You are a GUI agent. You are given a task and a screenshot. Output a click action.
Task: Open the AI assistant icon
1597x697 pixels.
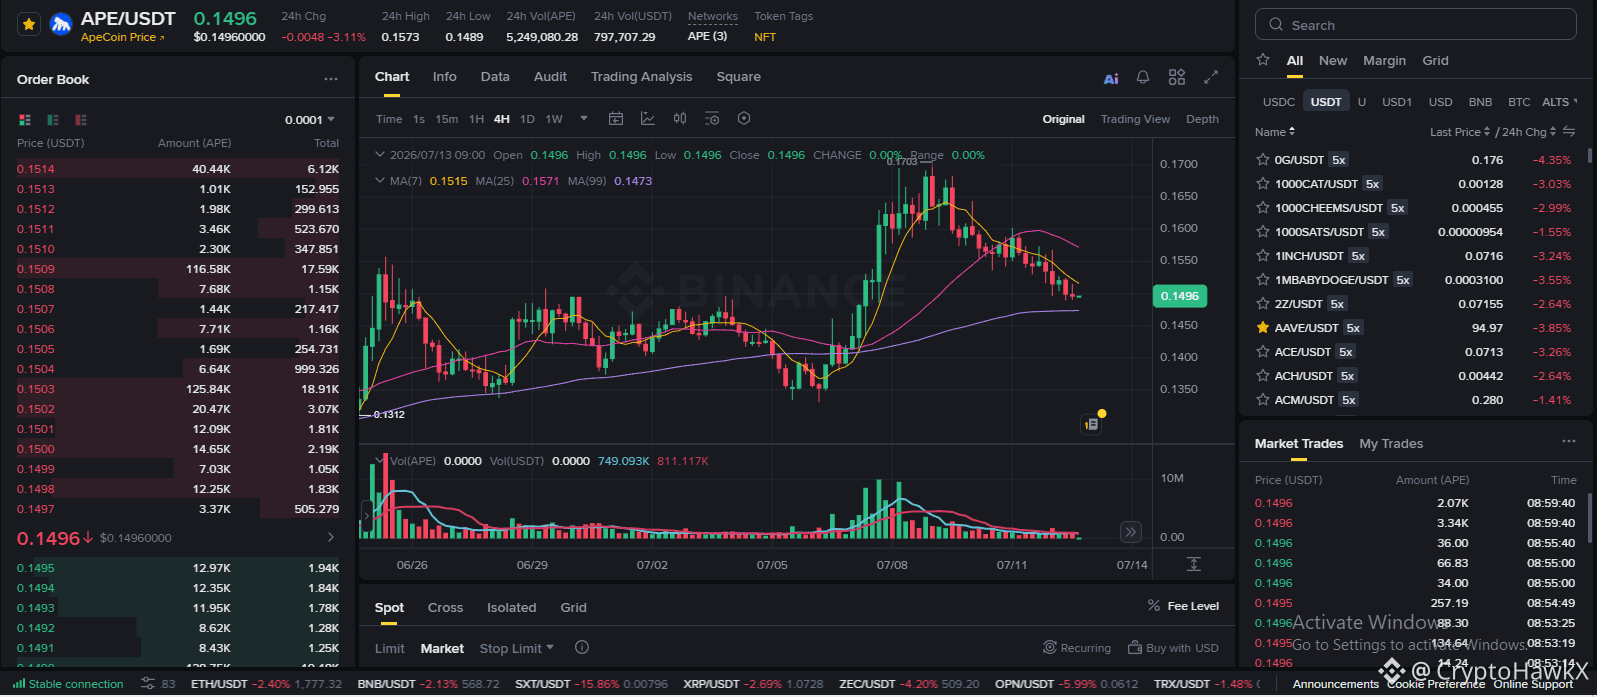1111,78
